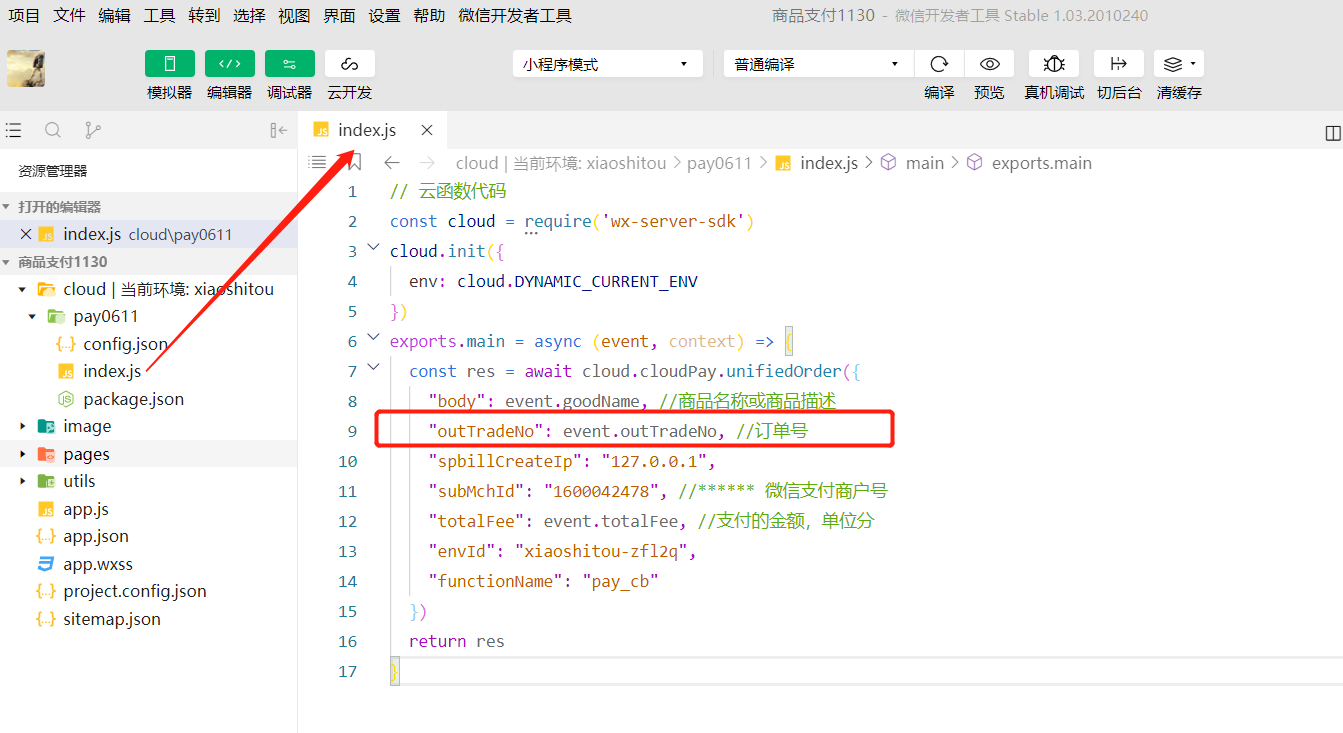Close index.js in open editors list
Image resolution: width=1343 pixels, height=733 pixels.
(x=26, y=234)
